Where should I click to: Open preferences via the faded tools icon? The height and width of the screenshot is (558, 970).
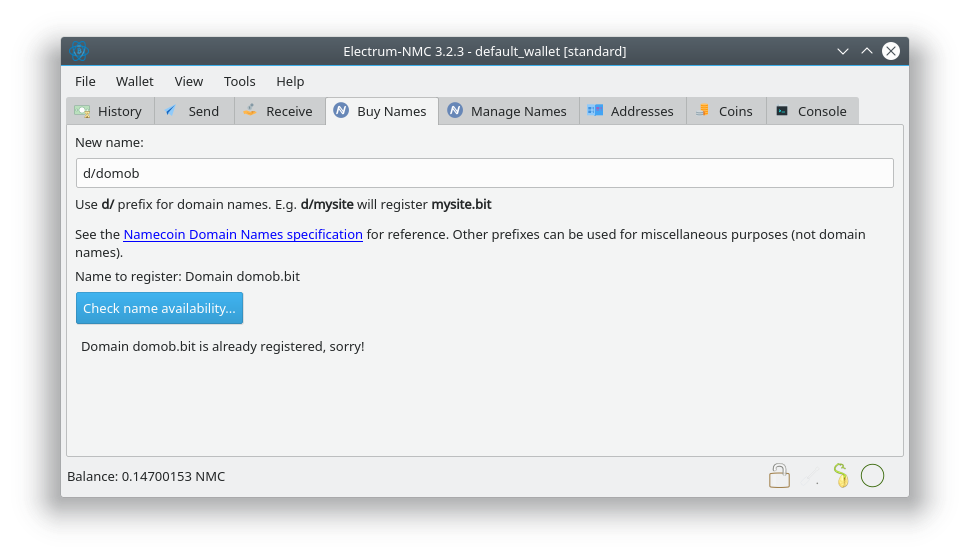[811, 477]
